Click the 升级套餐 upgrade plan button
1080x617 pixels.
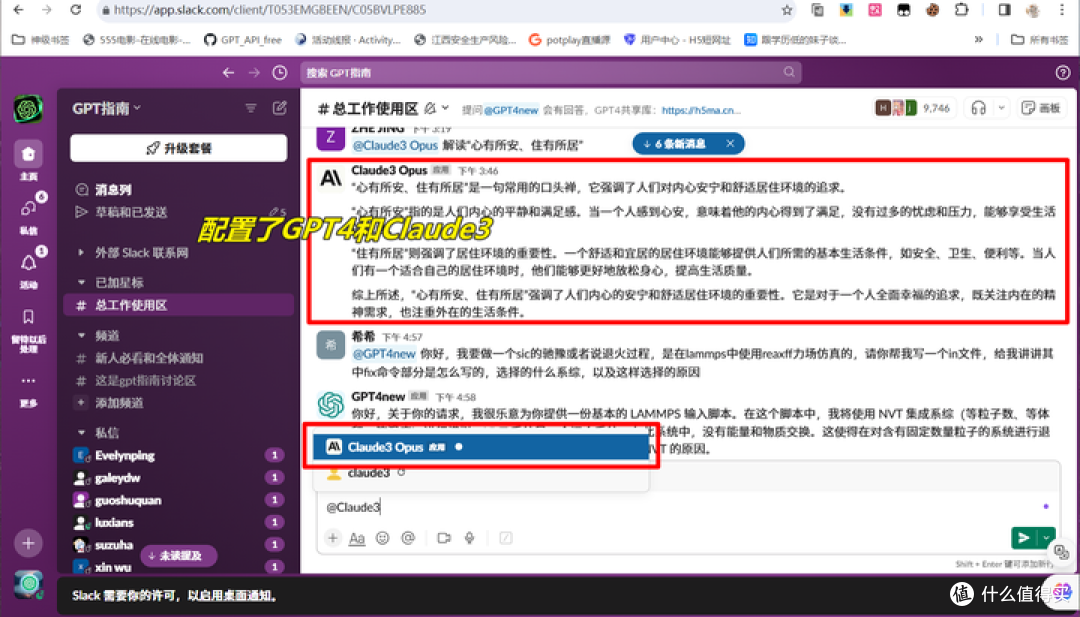coord(178,148)
